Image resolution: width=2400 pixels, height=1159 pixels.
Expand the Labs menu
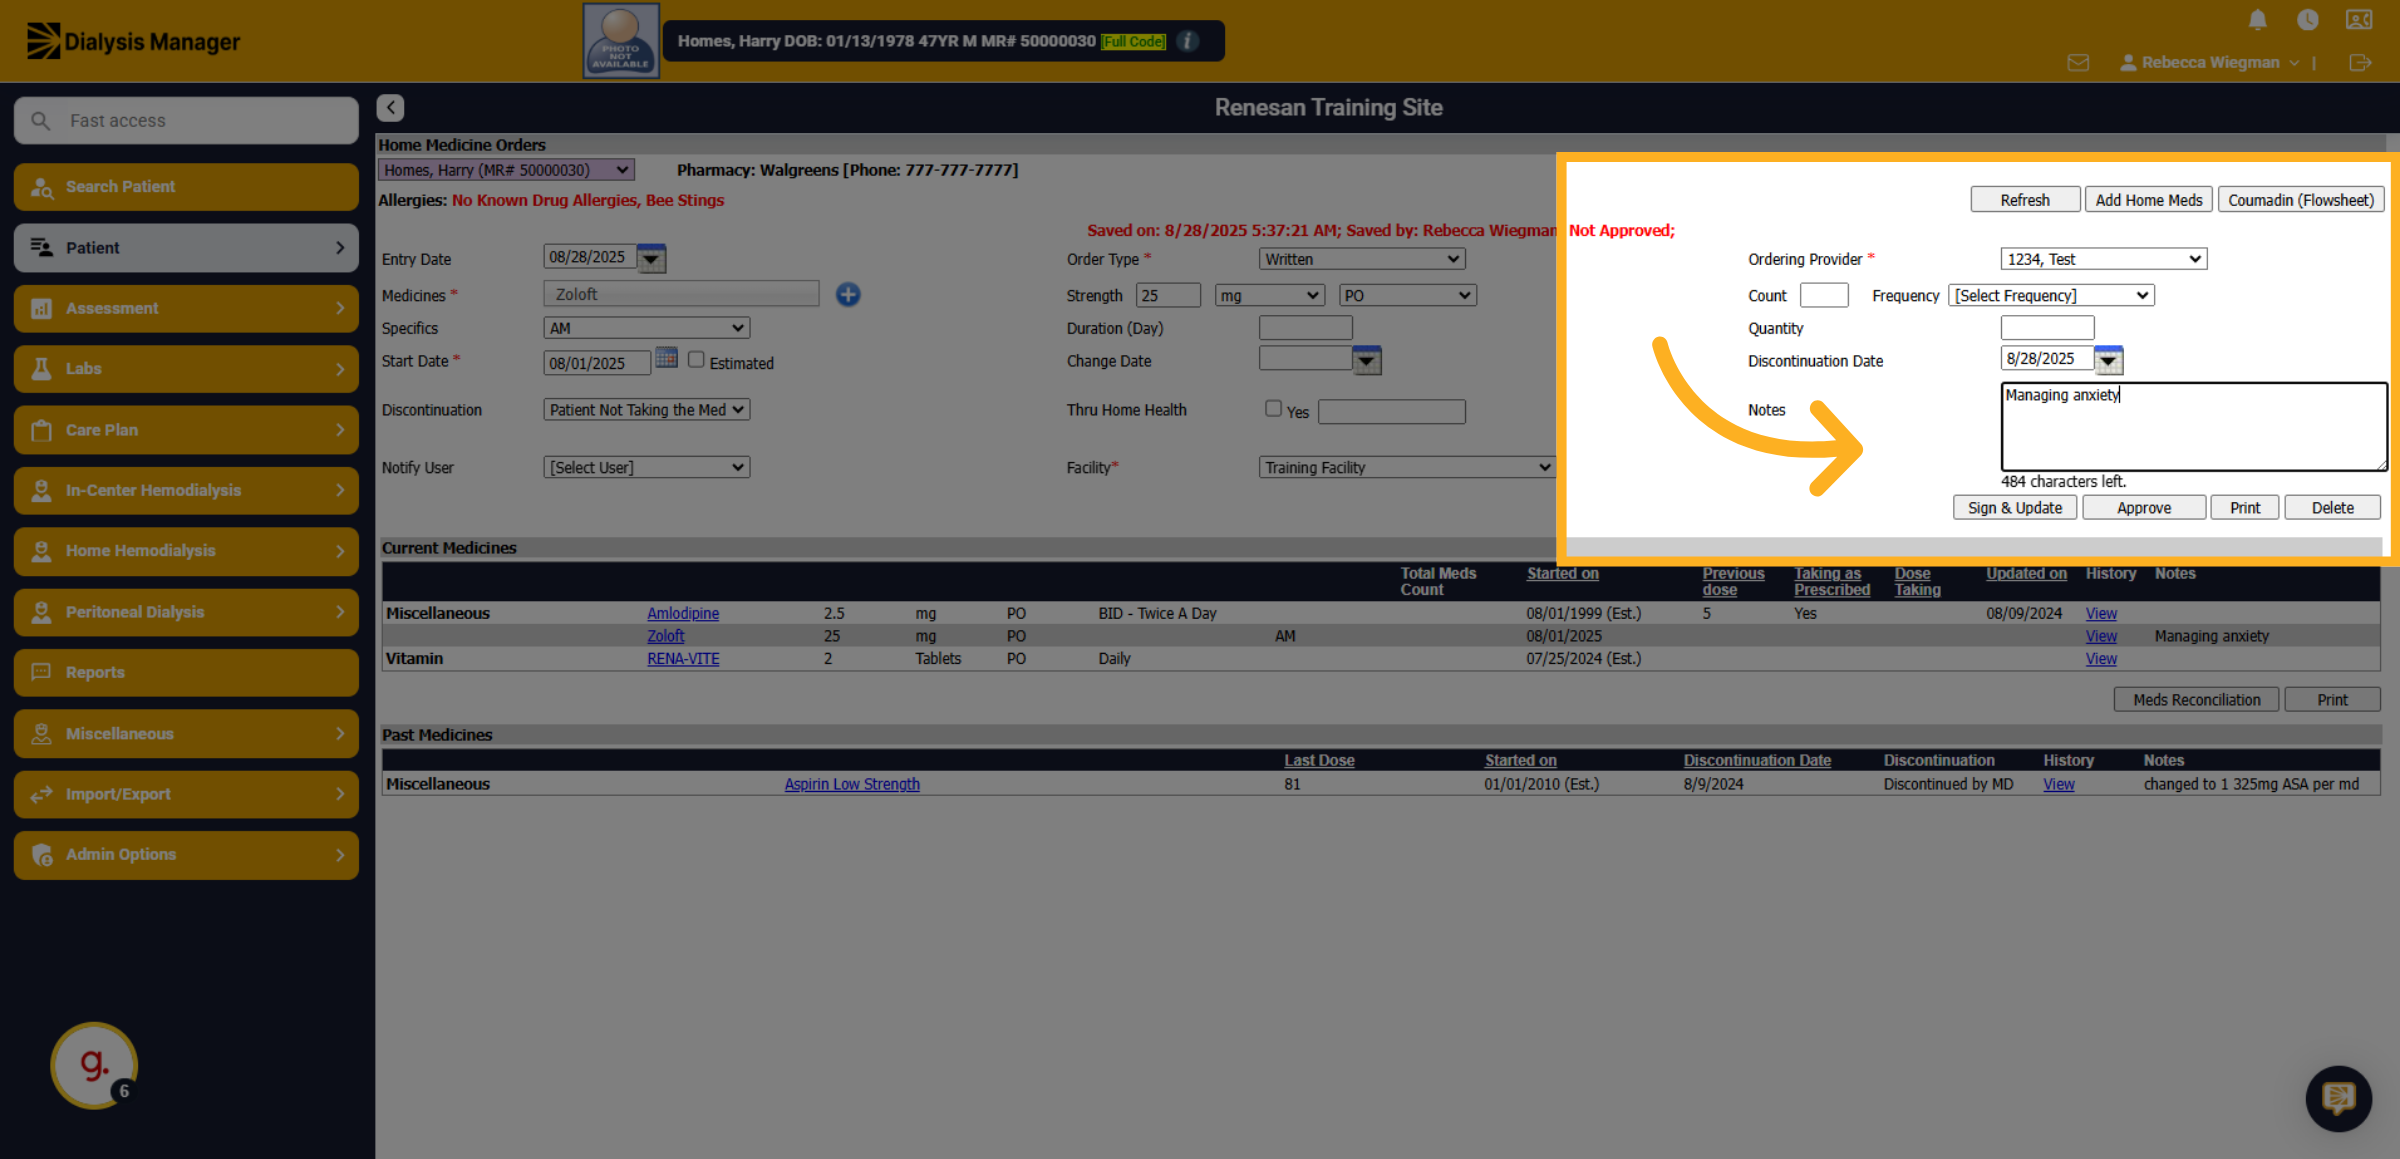(x=186, y=369)
